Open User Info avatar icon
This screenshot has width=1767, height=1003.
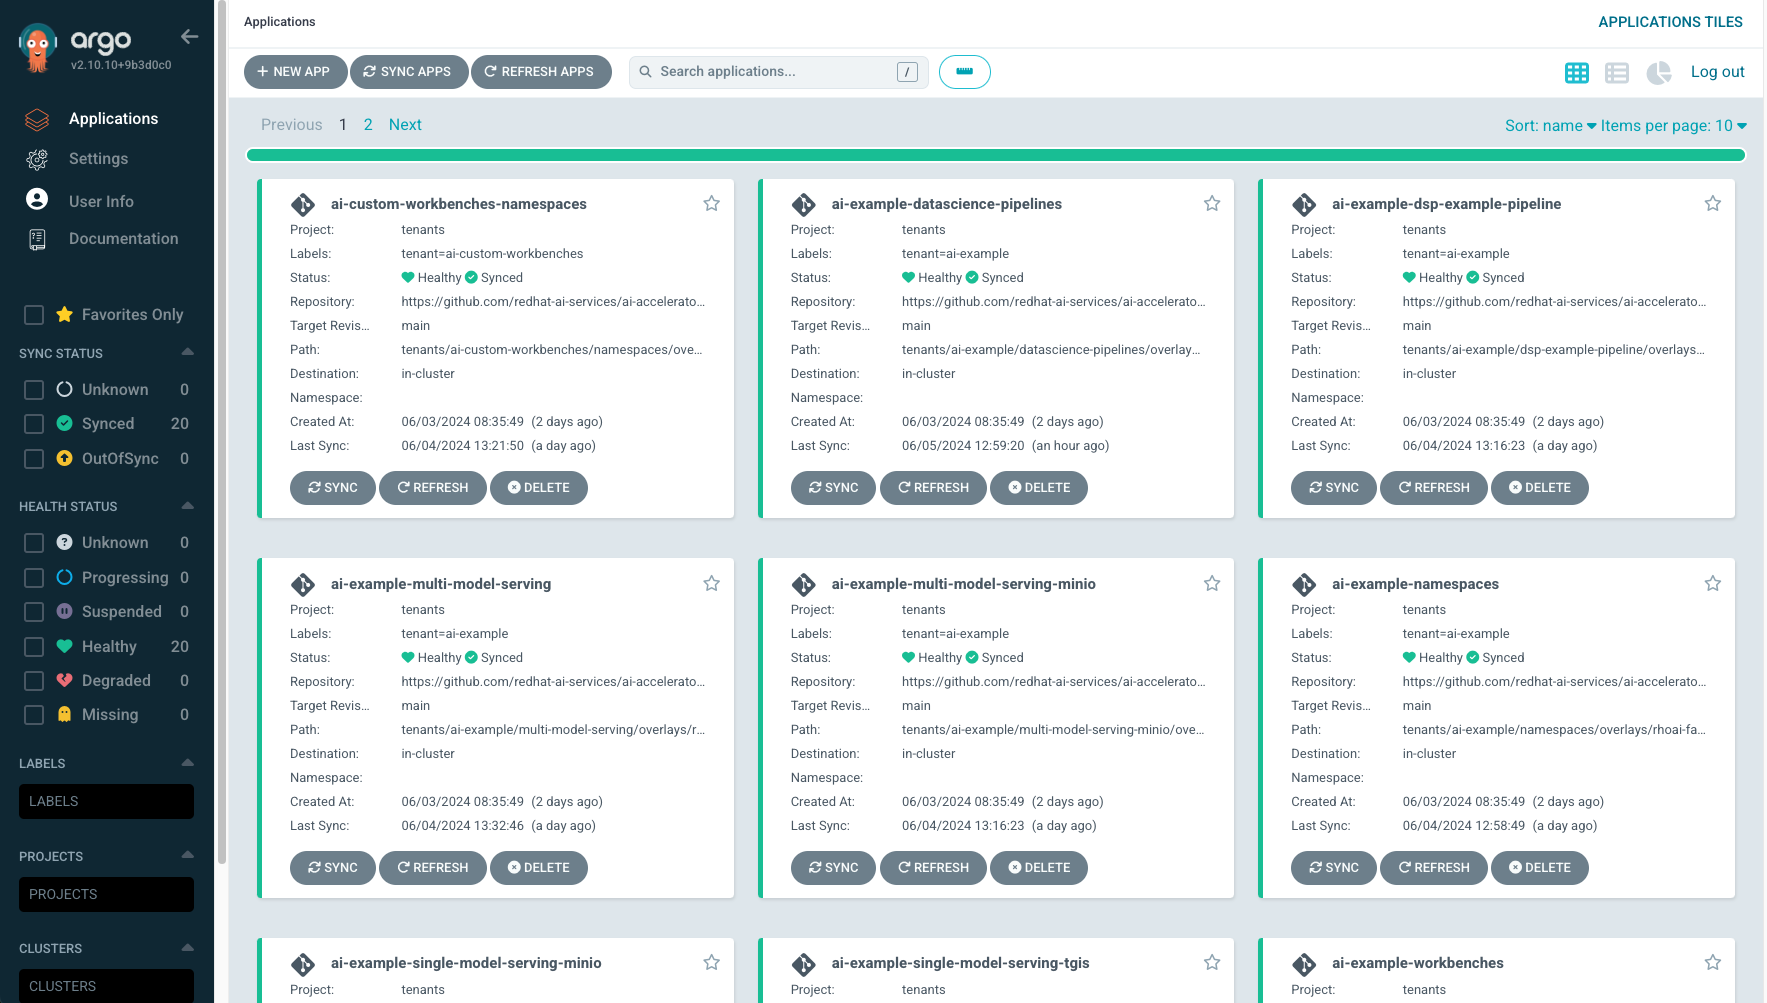coord(37,200)
